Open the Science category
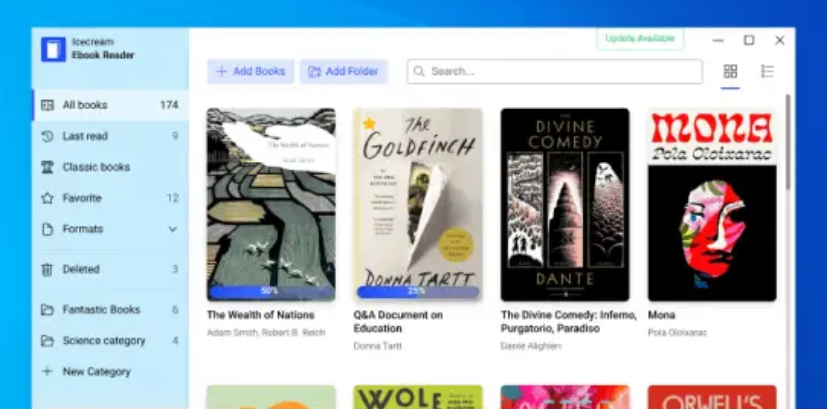Viewport: 827px width, 409px height. click(x=110, y=341)
